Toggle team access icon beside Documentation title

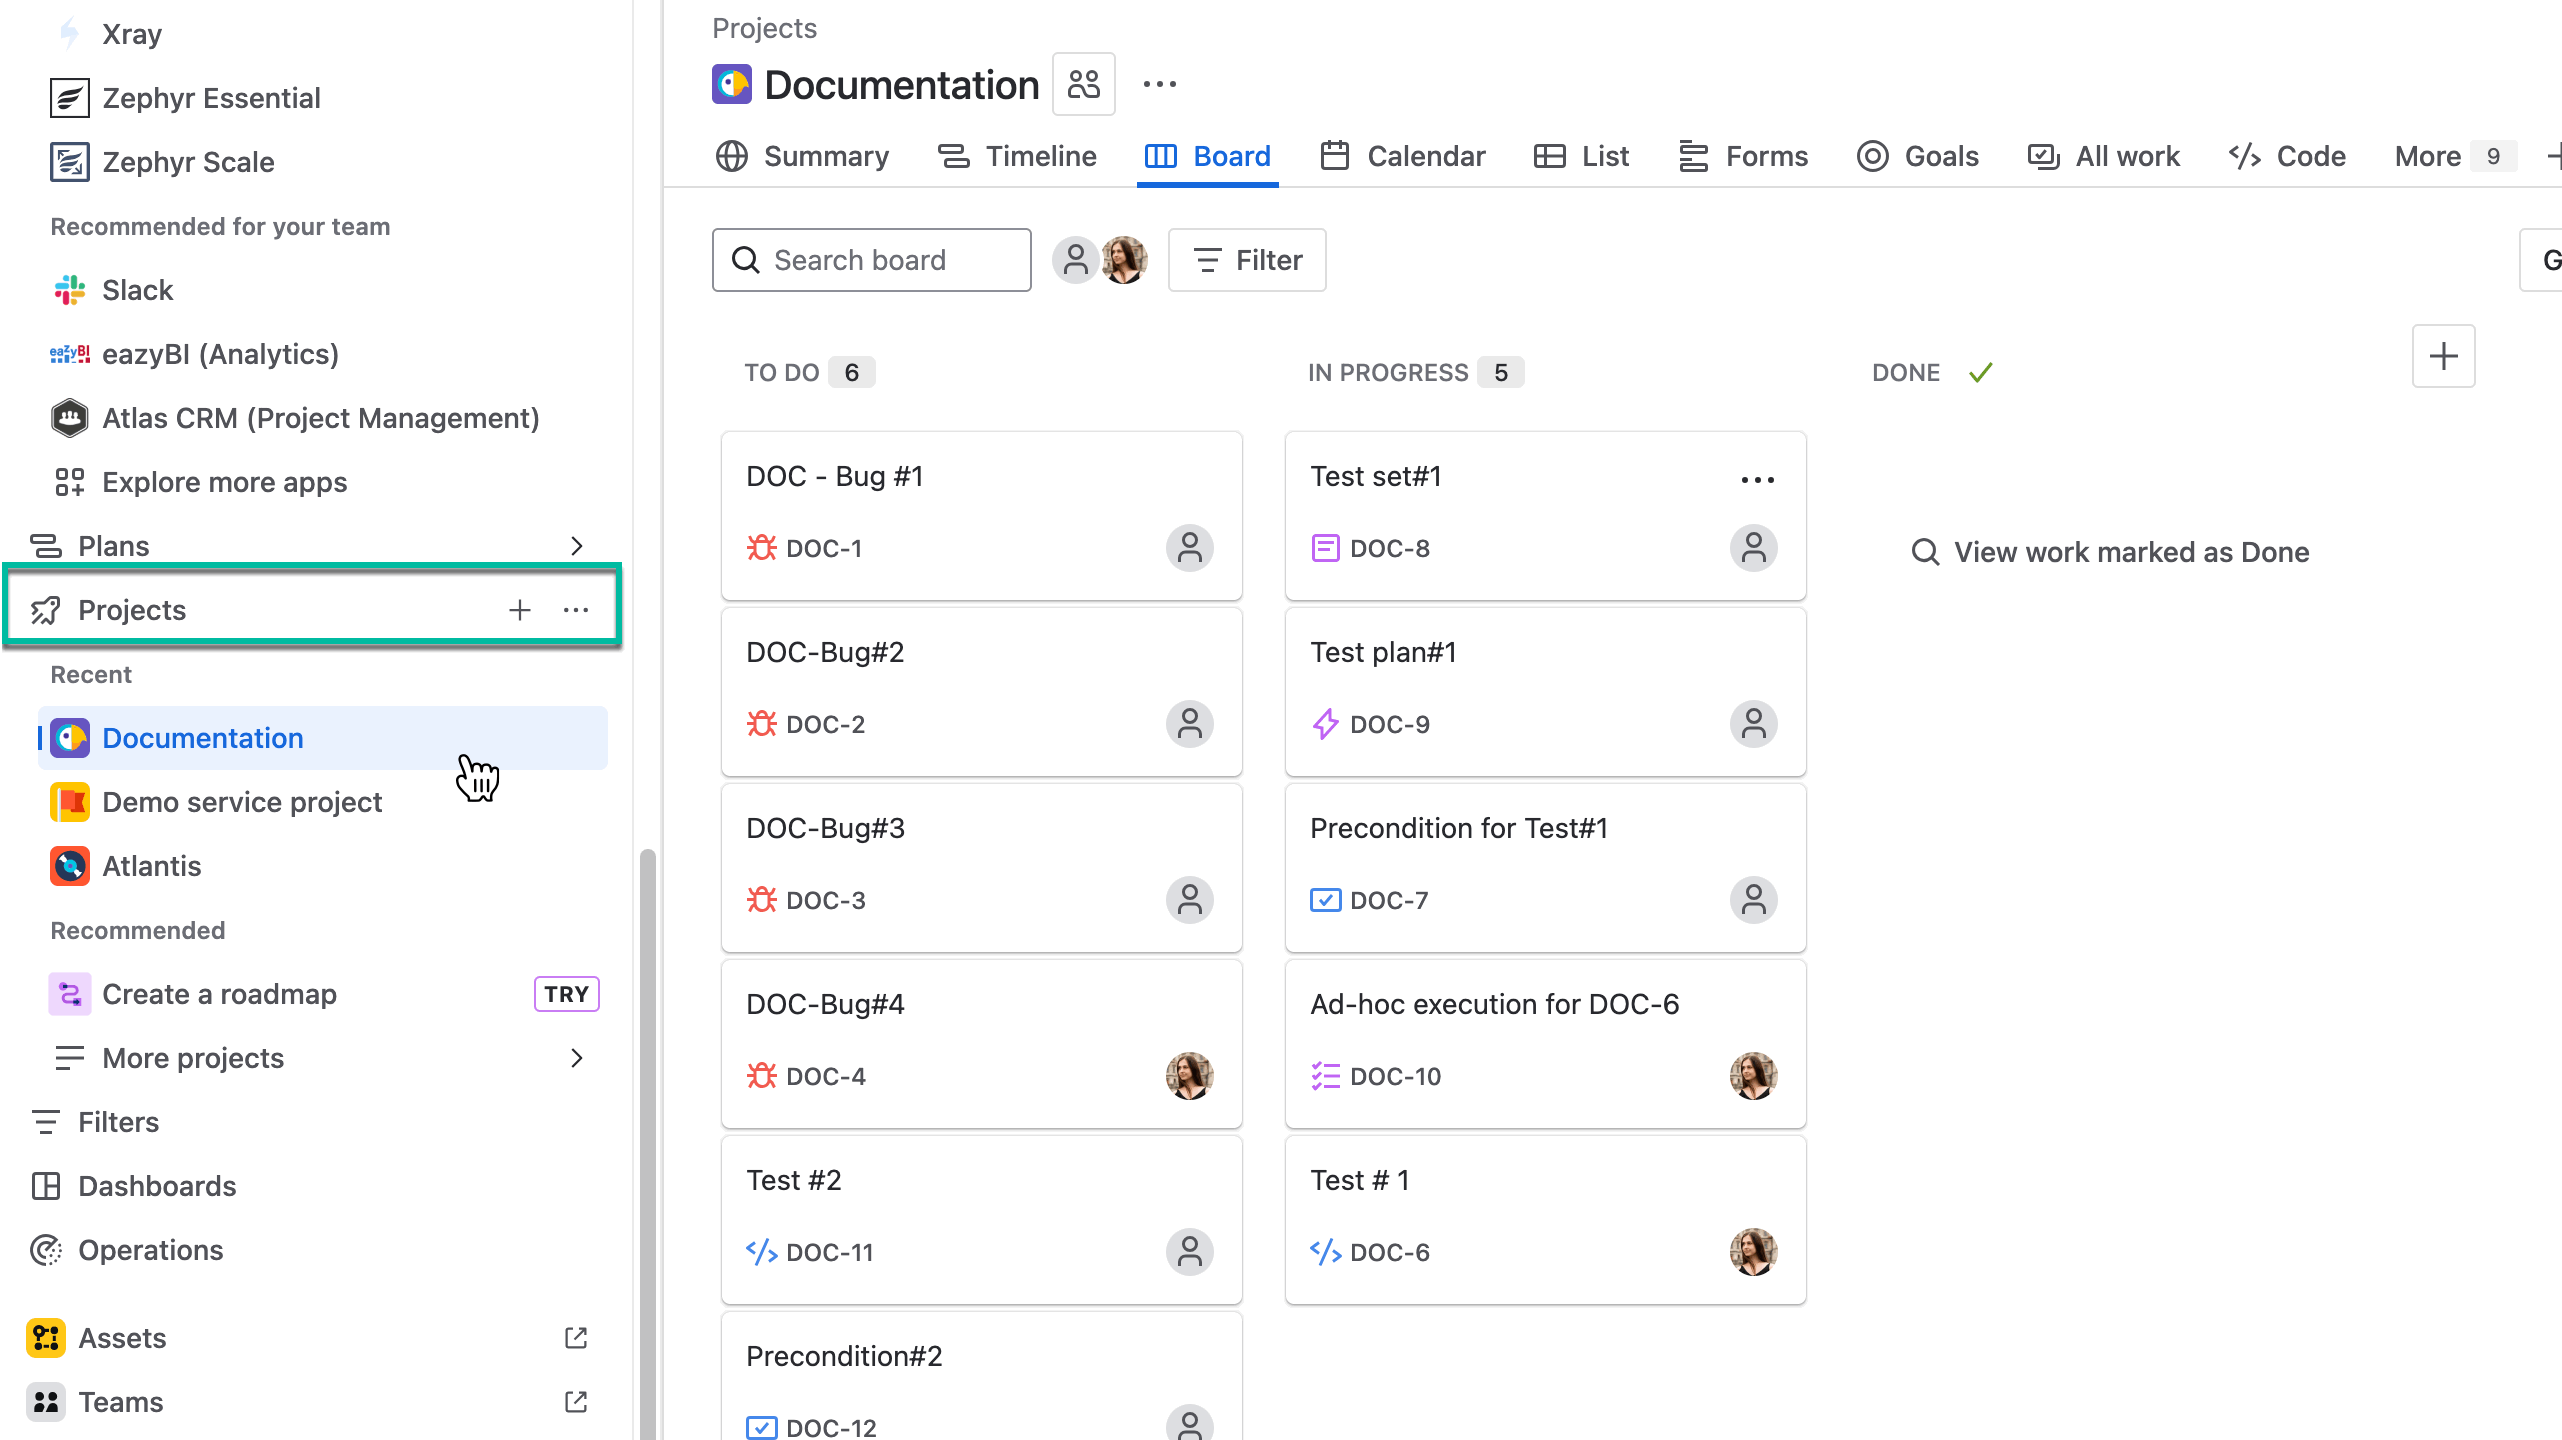(1083, 84)
